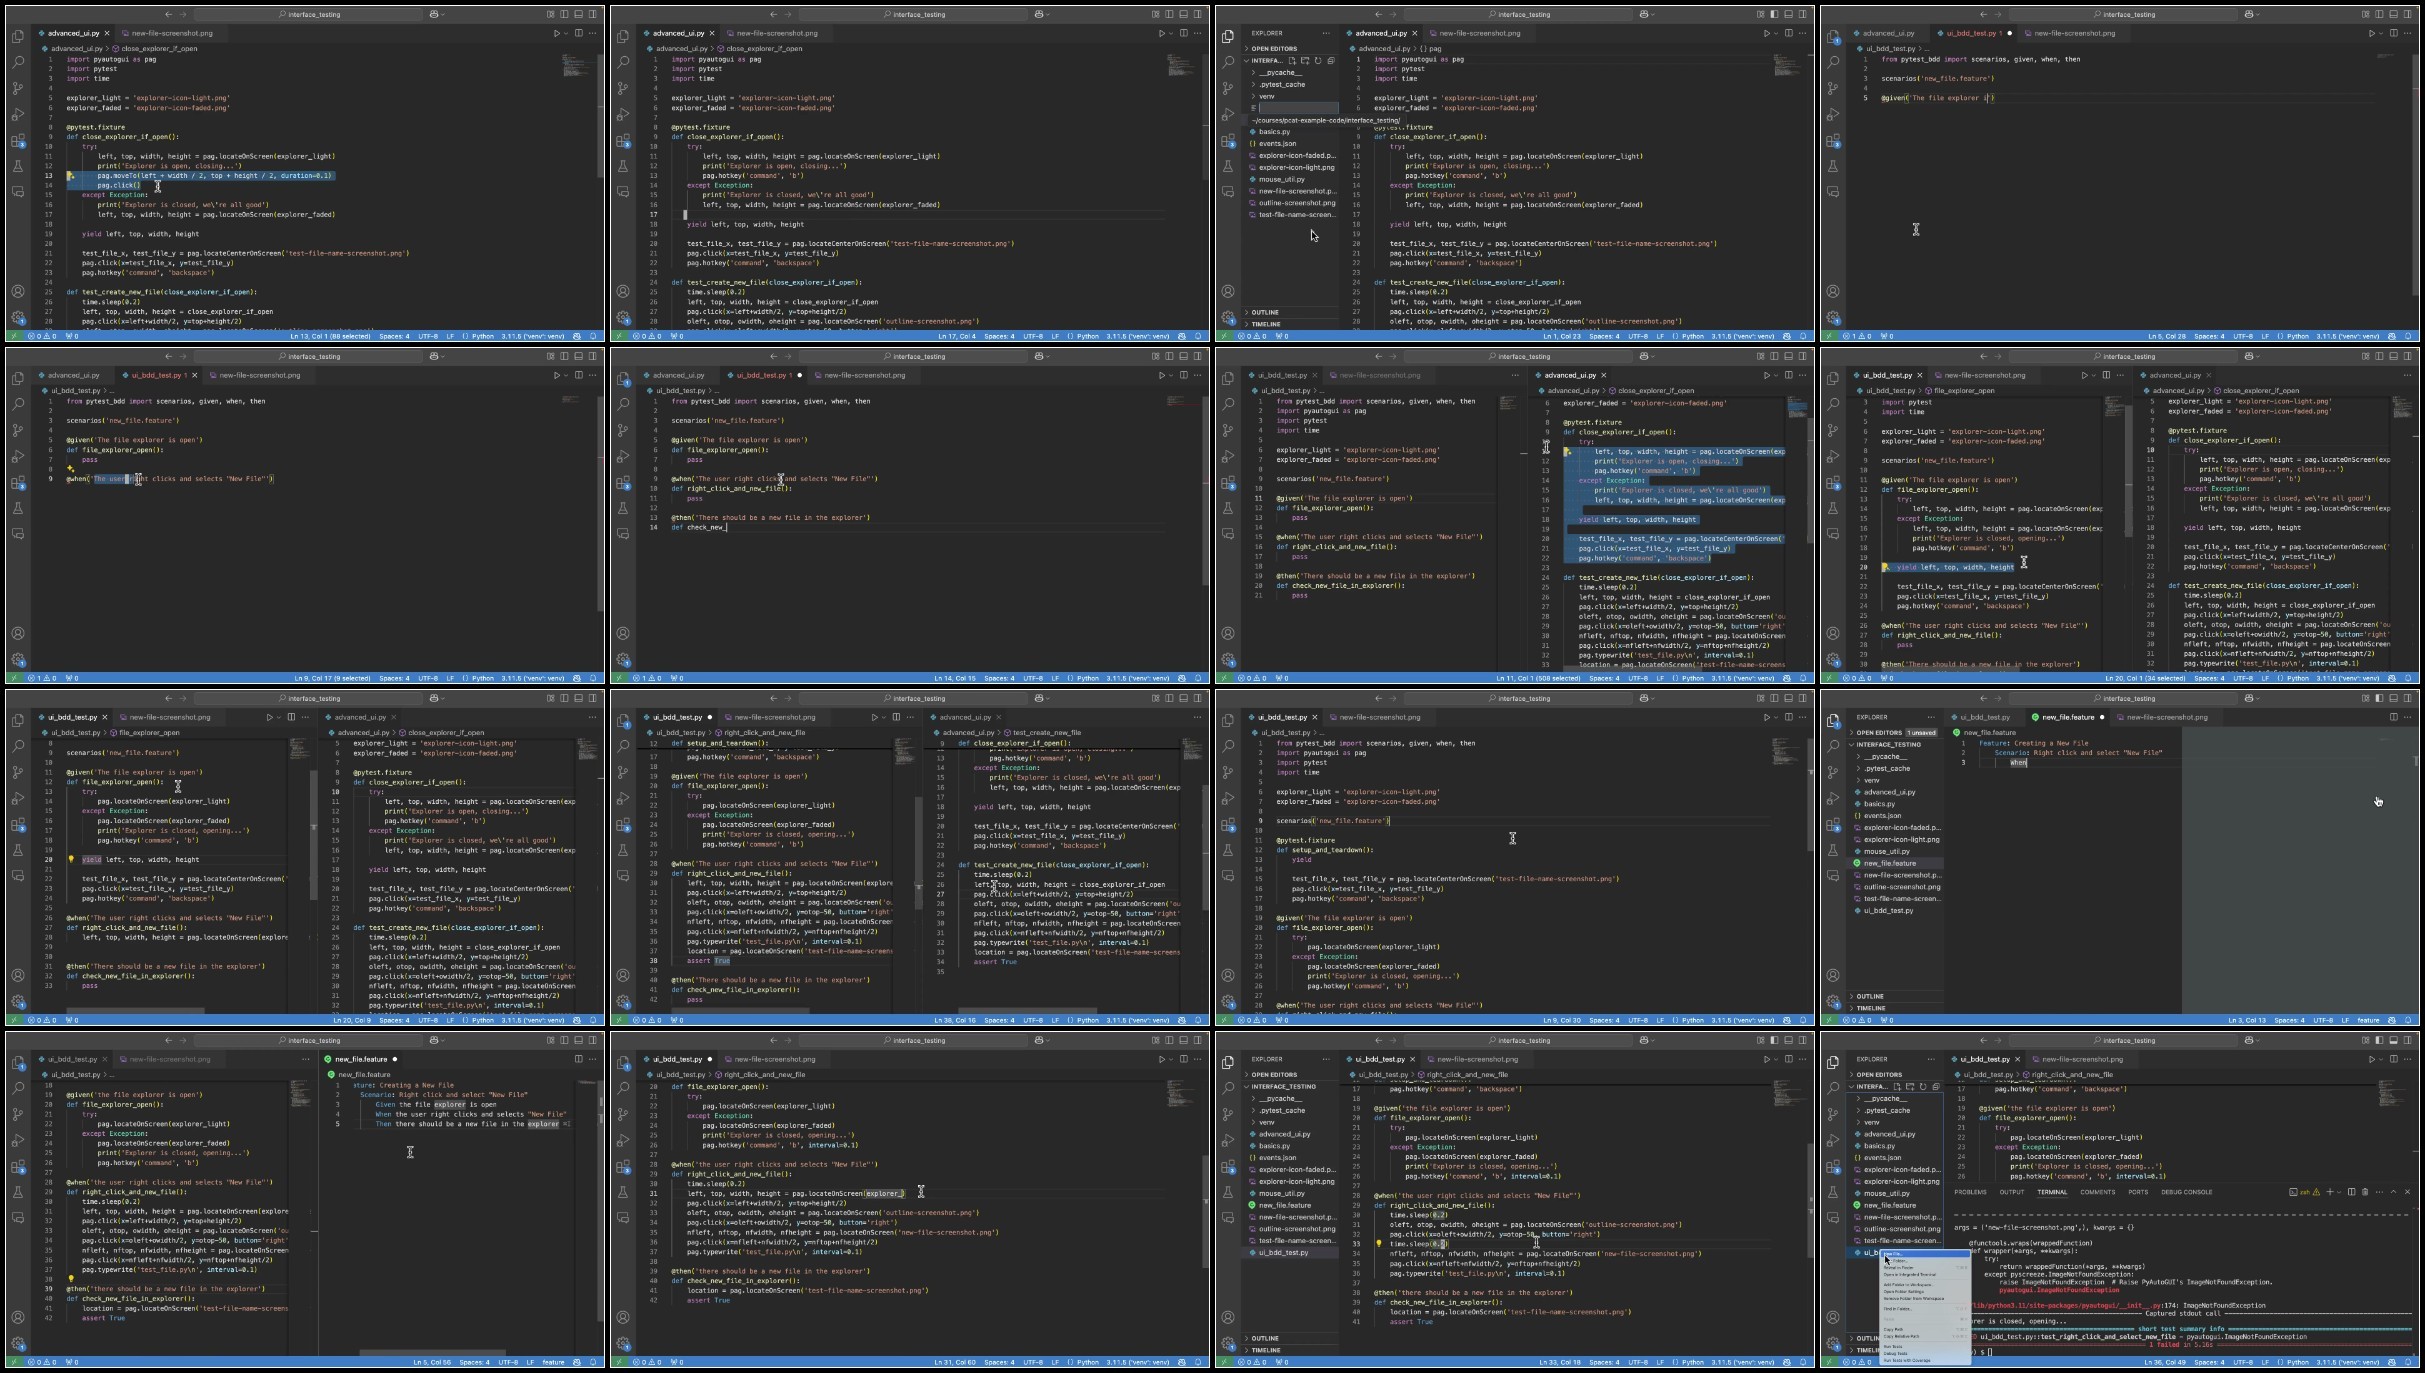The height and width of the screenshot is (1373, 2425).
Task: Split the terminal using the panel toolbar icon
Action: 2351,1191
